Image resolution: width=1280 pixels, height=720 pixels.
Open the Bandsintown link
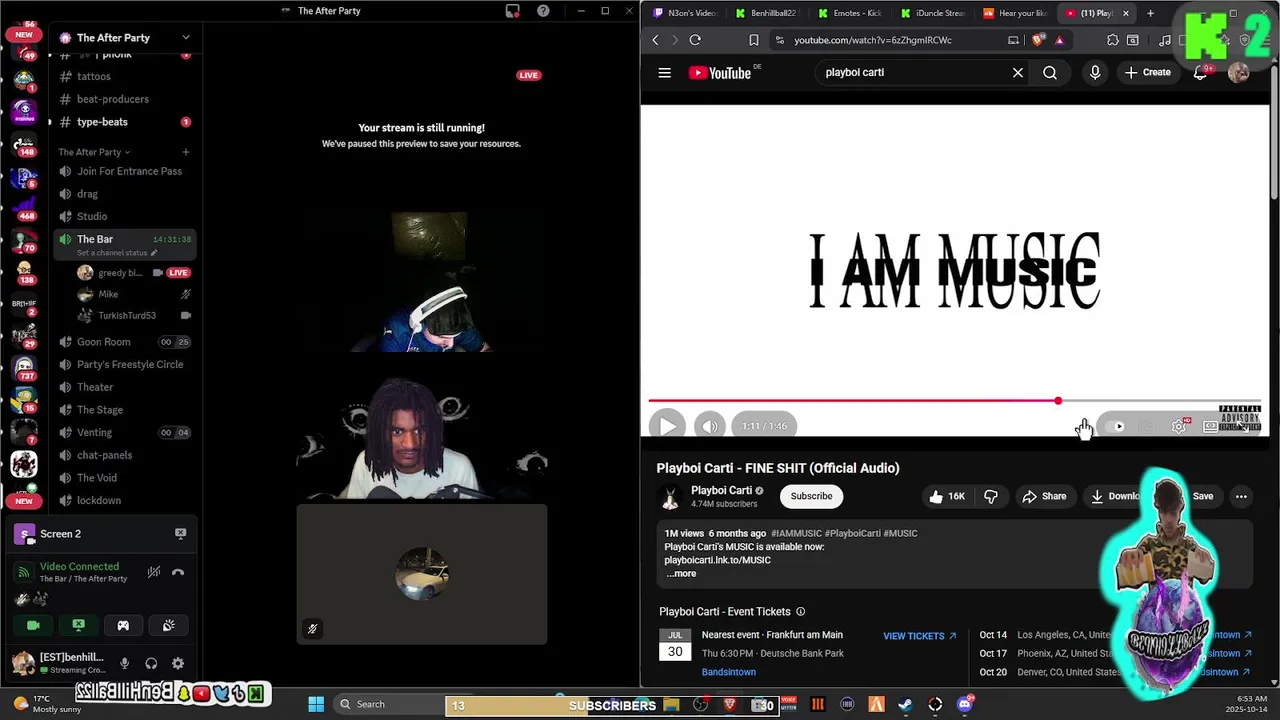coord(728,672)
